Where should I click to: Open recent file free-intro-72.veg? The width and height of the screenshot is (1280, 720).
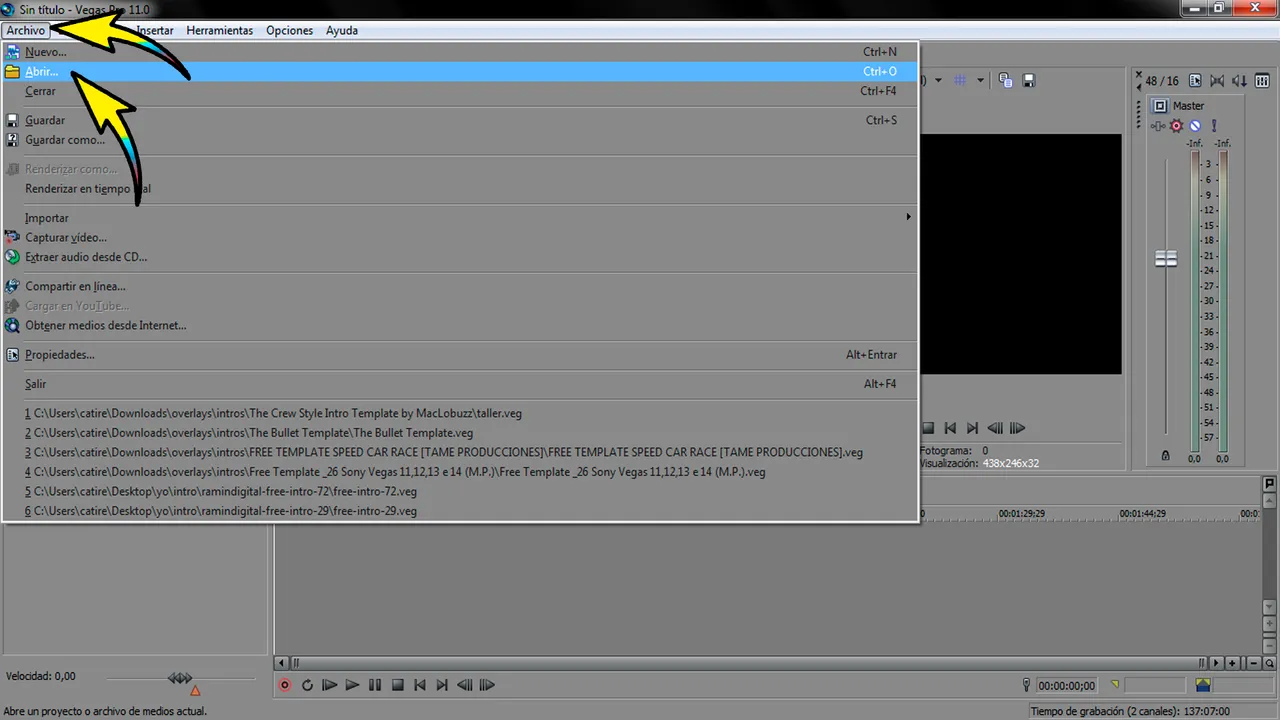pyautogui.click(x=460, y=491)
